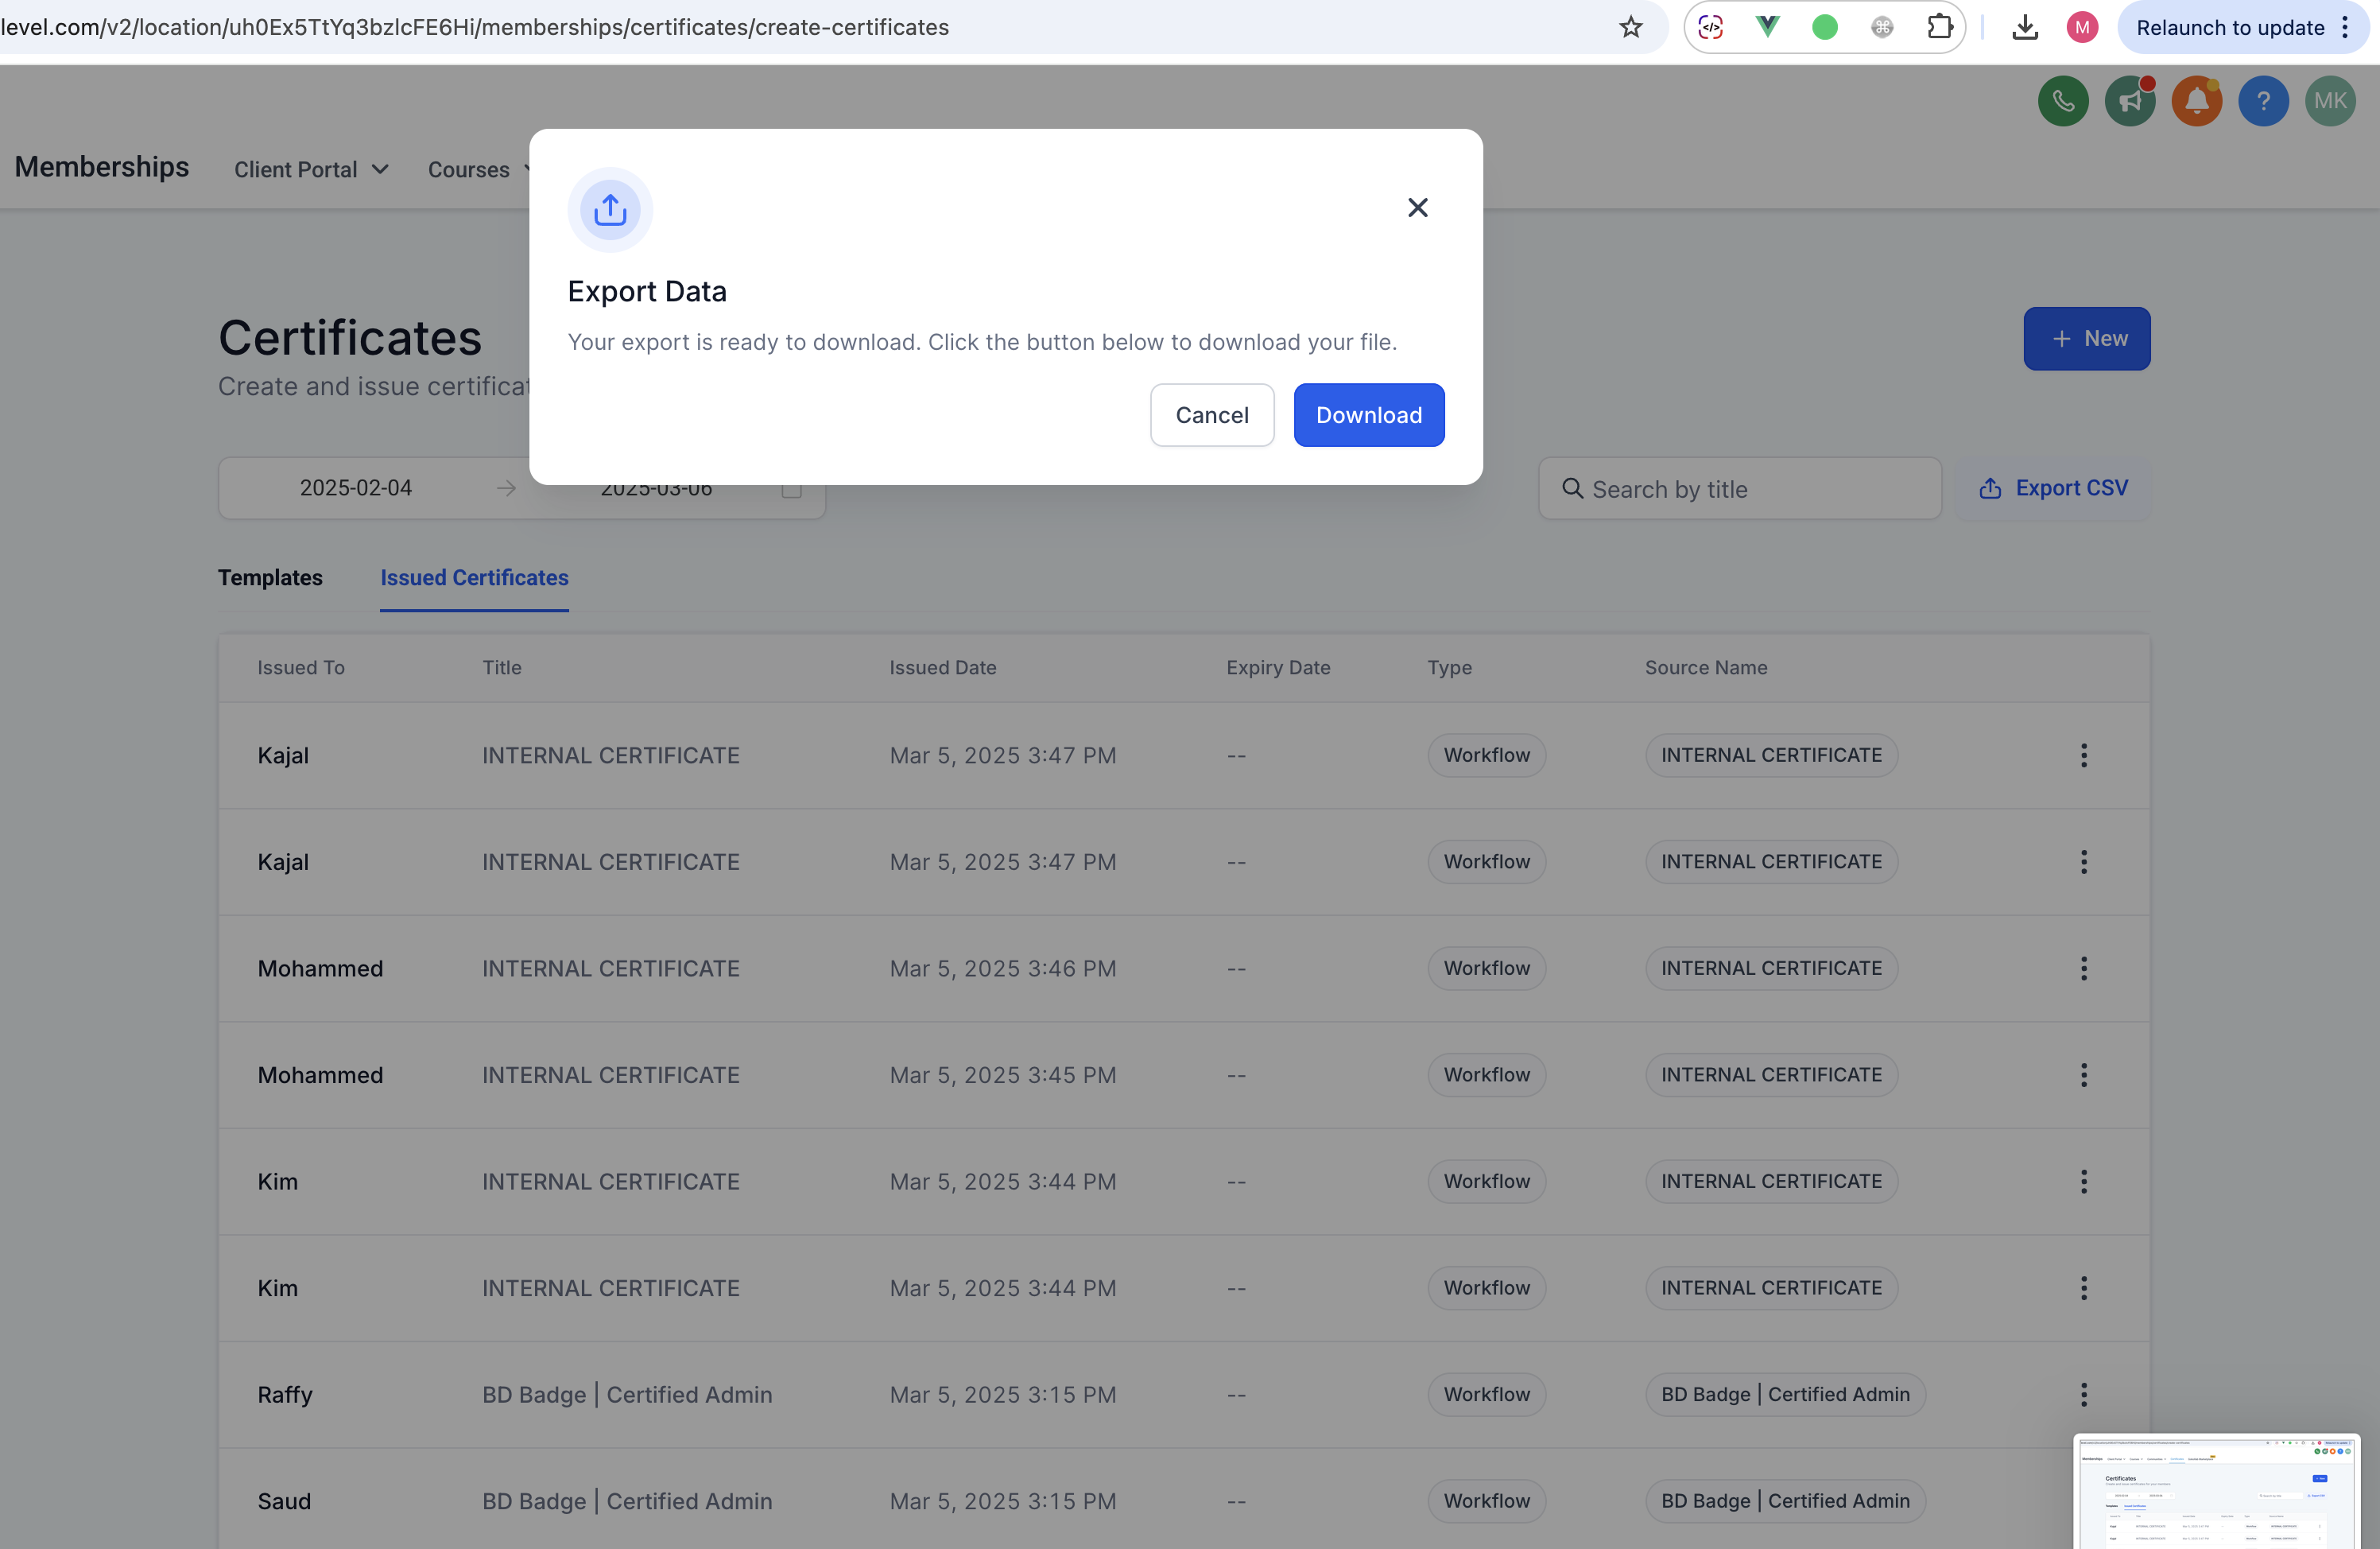Close the Export Data modal with X
The height and width of the screenshot is (1549, 2380).
click(1417, 208)
